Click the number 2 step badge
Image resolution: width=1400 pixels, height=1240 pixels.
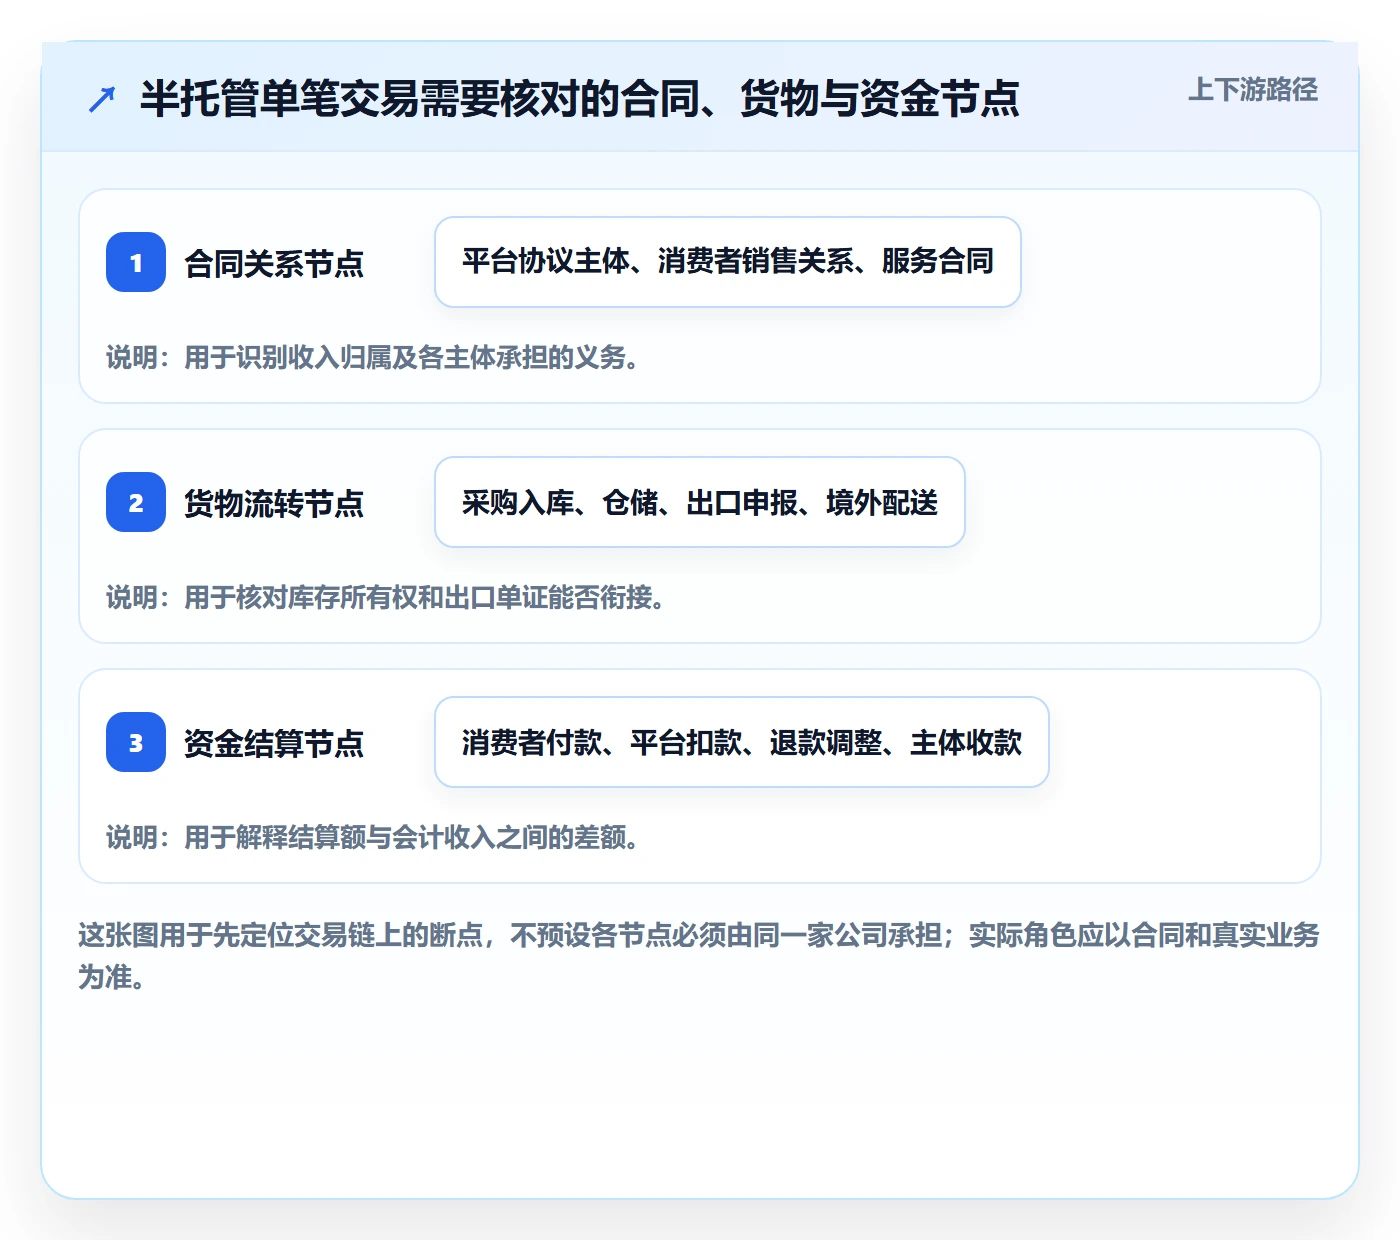136,502
